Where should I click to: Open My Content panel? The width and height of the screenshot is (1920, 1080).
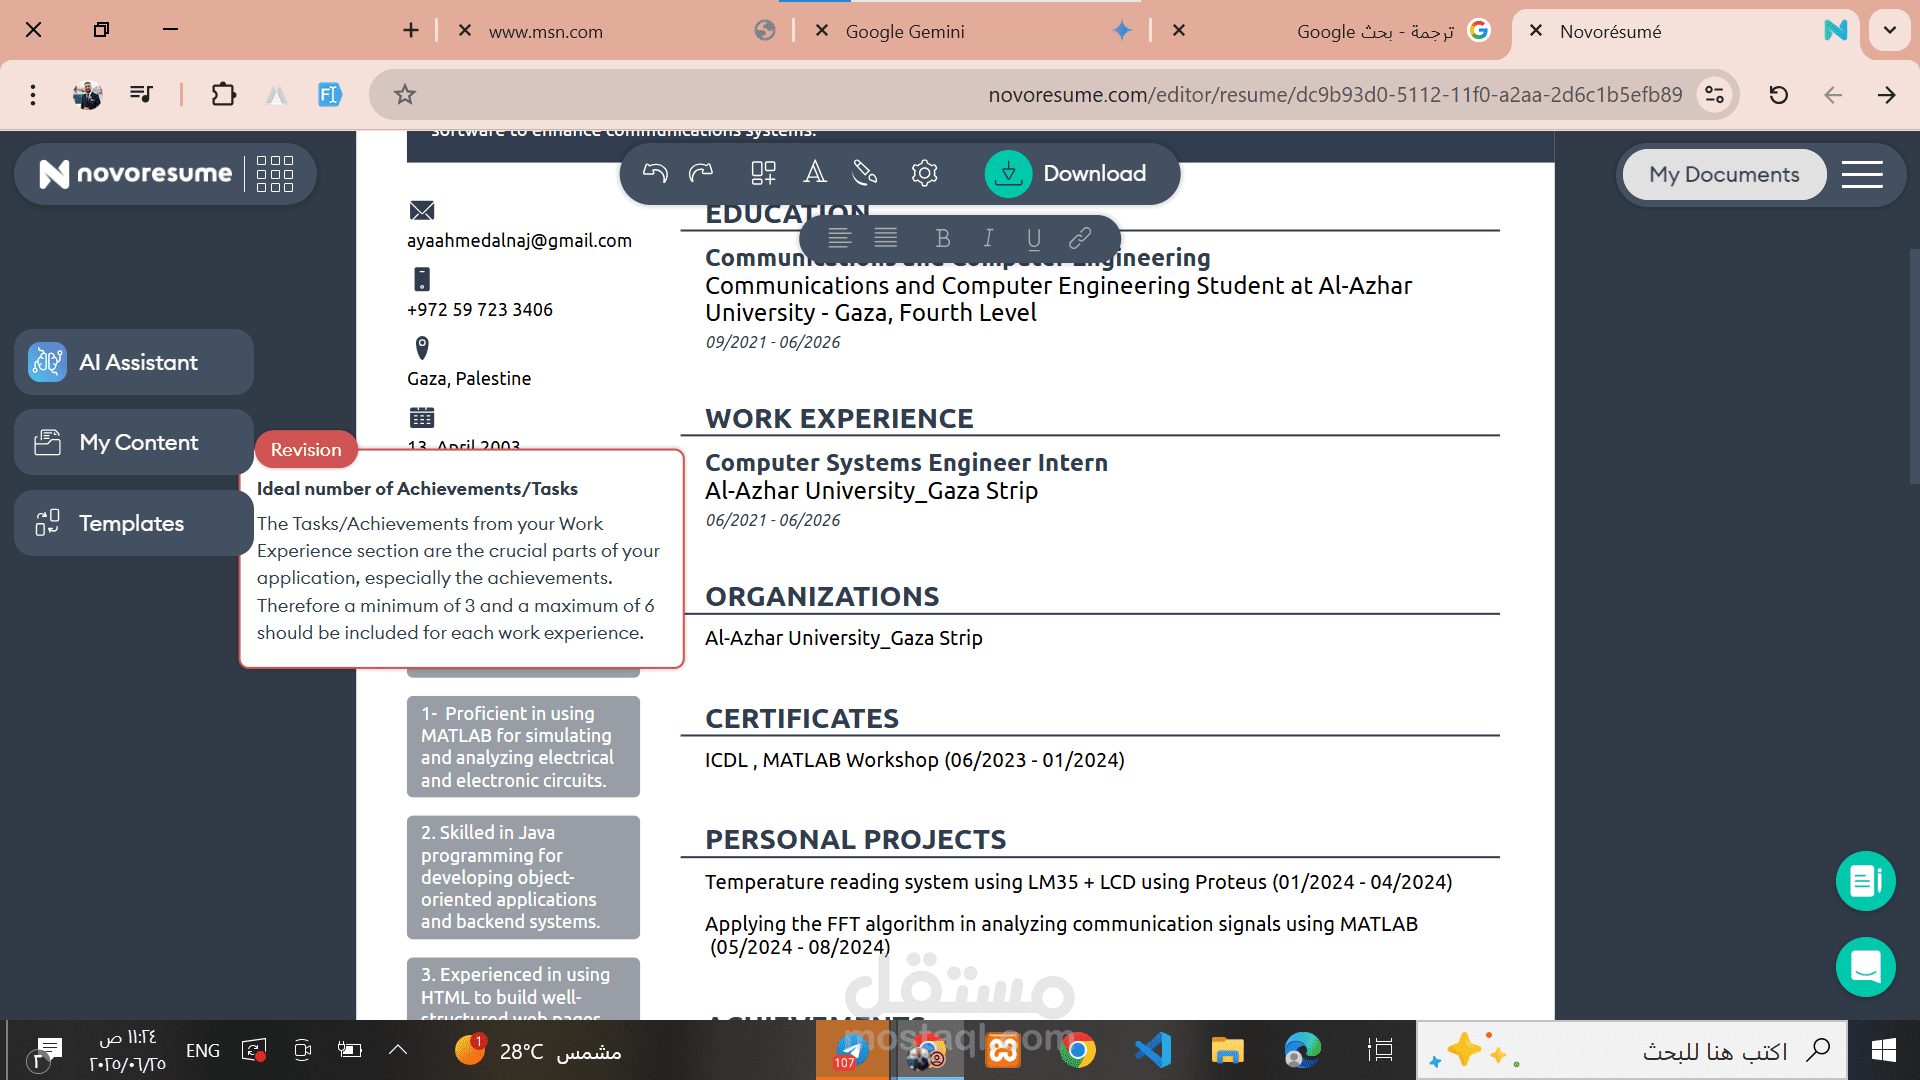click(x=134, y=442)
